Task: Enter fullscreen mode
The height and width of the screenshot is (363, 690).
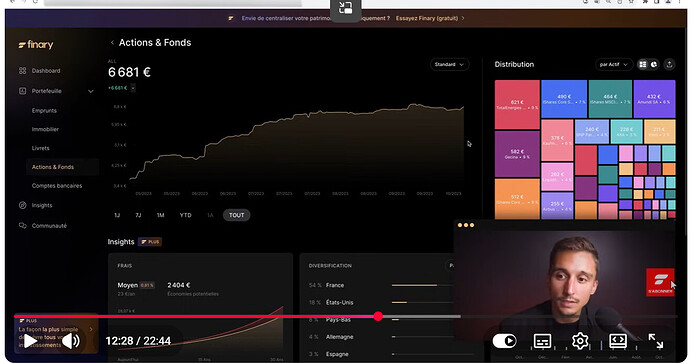Action: 656,341
